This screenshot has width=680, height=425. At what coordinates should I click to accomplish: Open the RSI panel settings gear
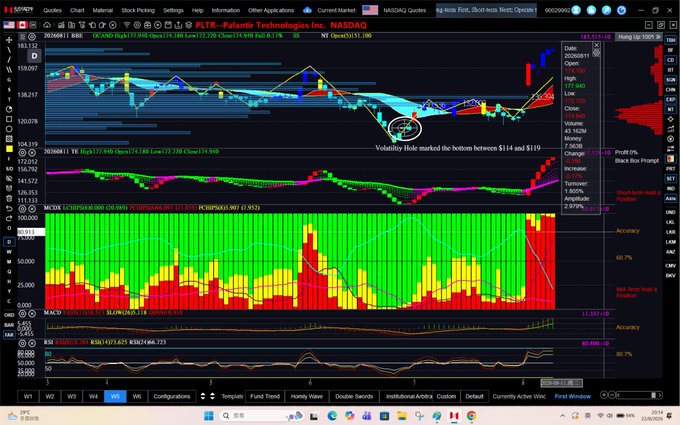click(x=23, y=343)
